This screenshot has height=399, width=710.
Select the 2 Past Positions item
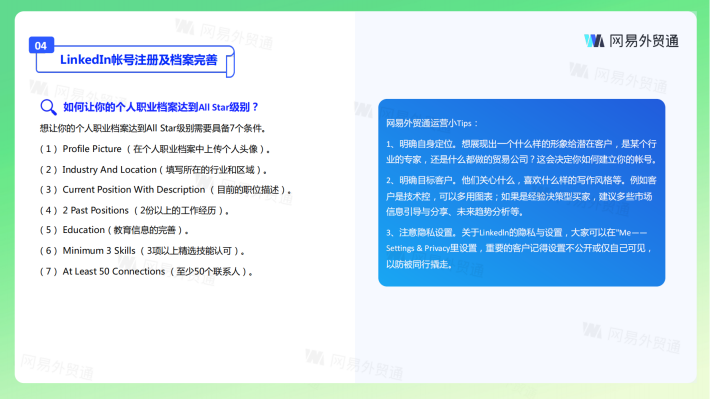[x=134, y=211]
